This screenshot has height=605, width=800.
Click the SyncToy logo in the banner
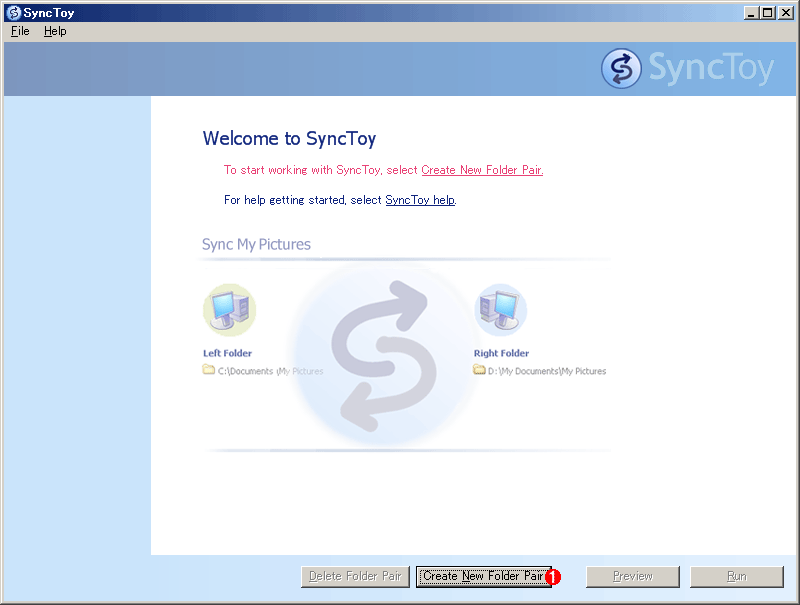[688, 68]
